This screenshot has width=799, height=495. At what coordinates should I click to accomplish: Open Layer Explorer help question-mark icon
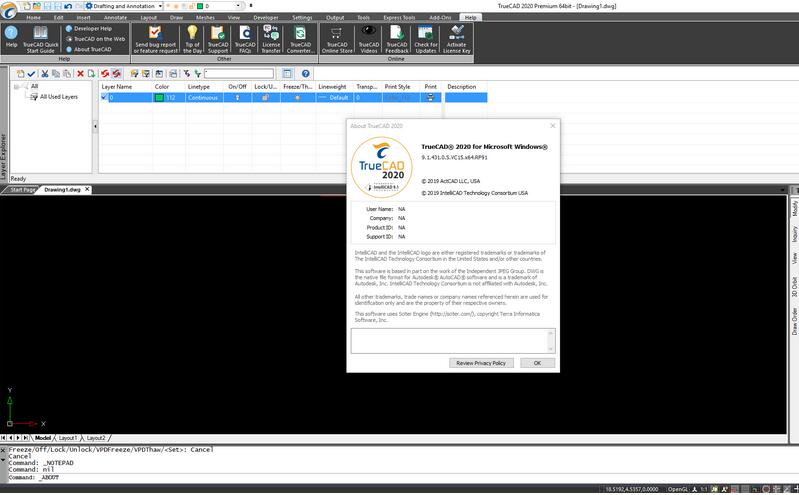click(x=305, y=74)
